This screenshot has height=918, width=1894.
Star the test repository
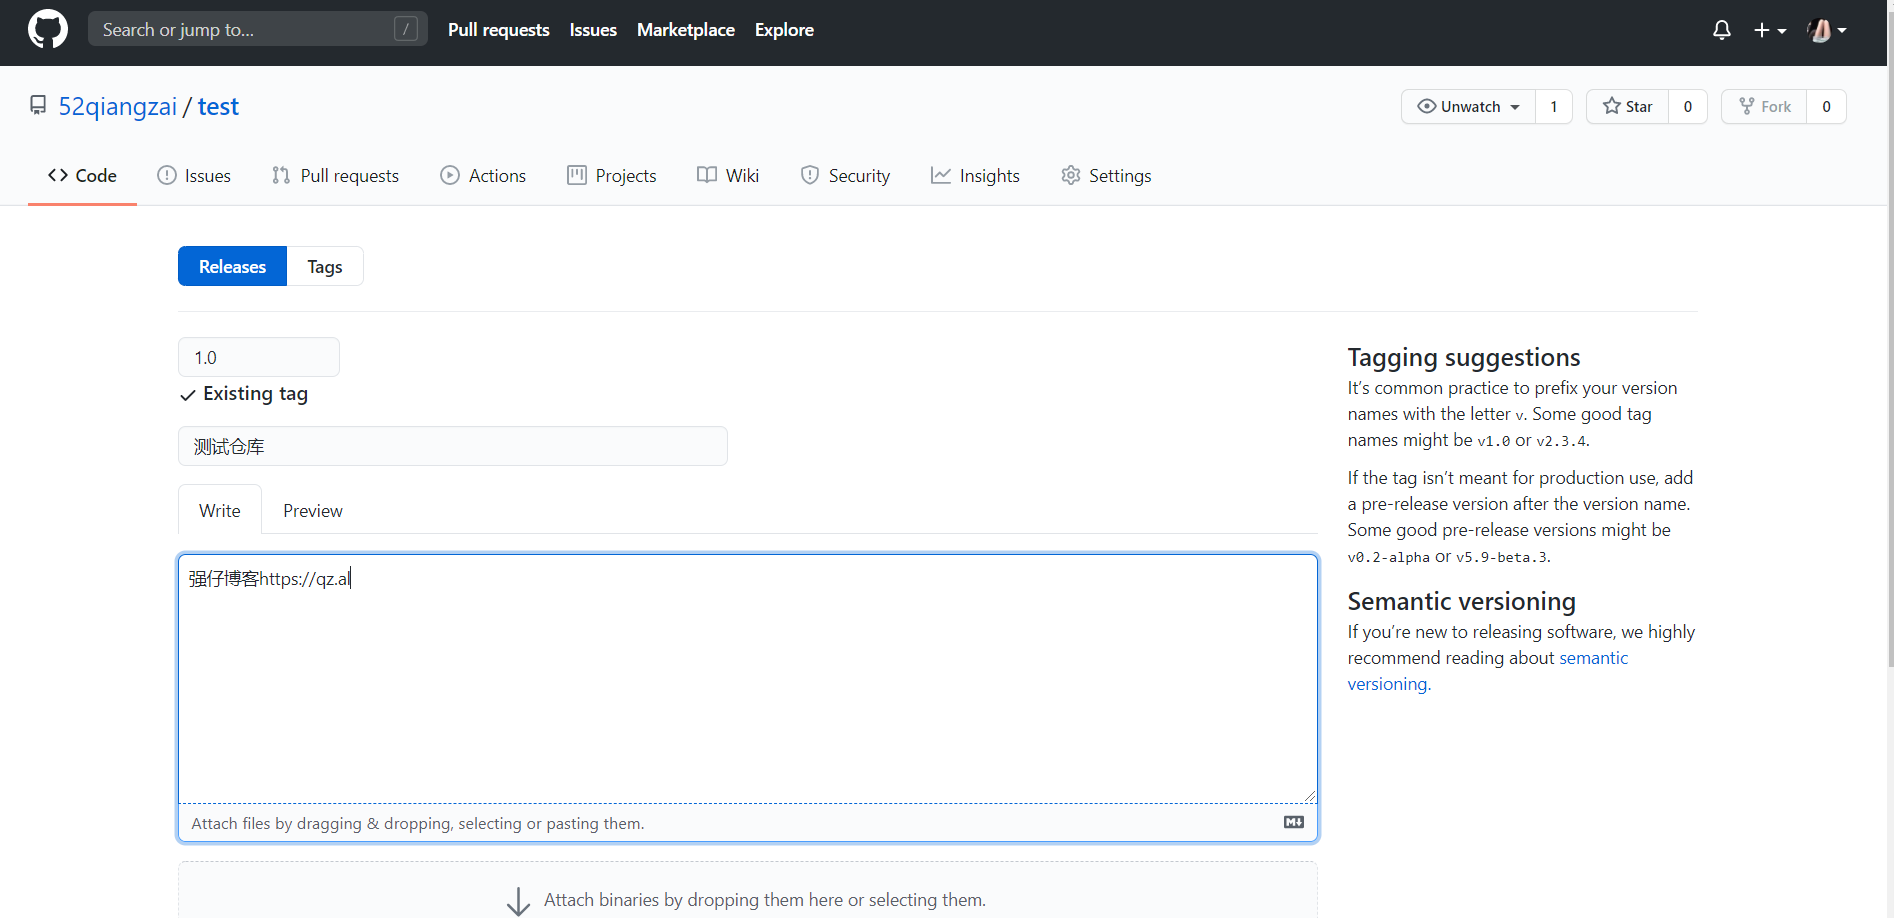[1627, 107]
